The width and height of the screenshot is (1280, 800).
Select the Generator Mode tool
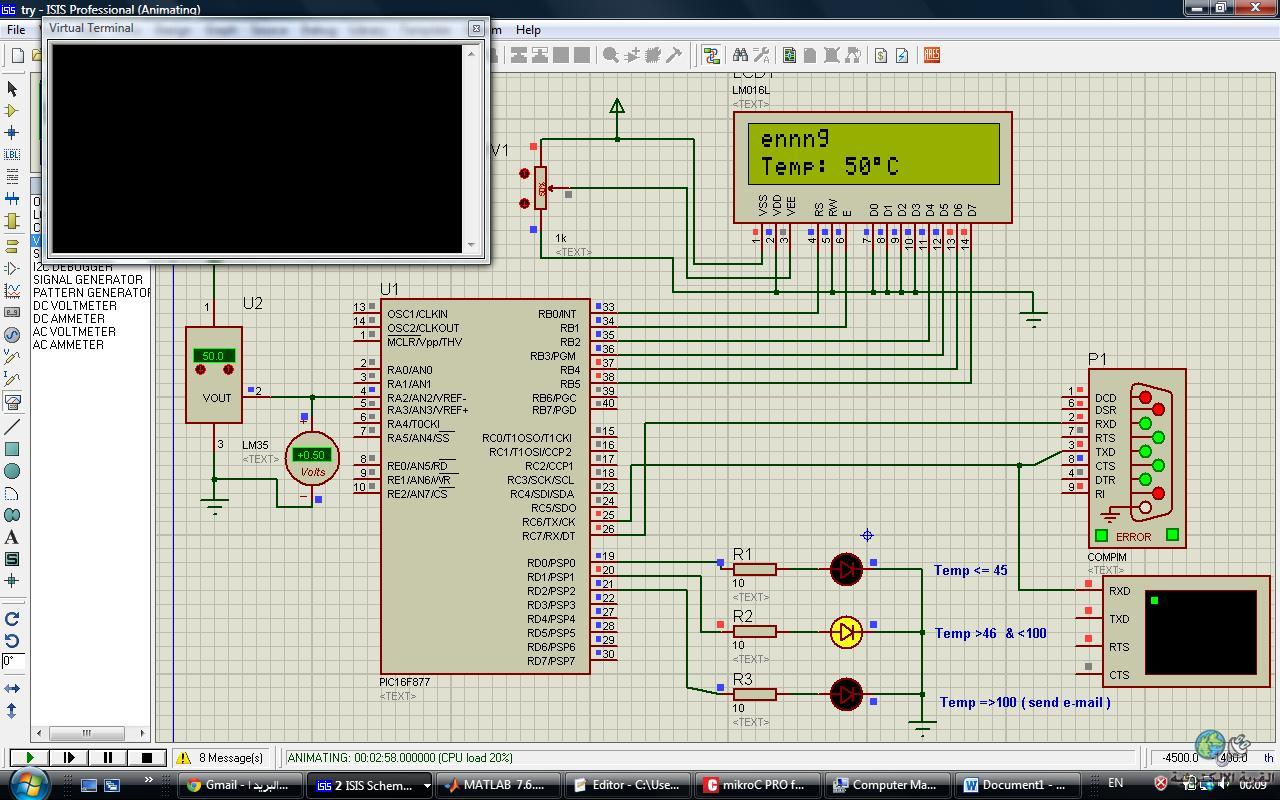click(x=12, y=334)
